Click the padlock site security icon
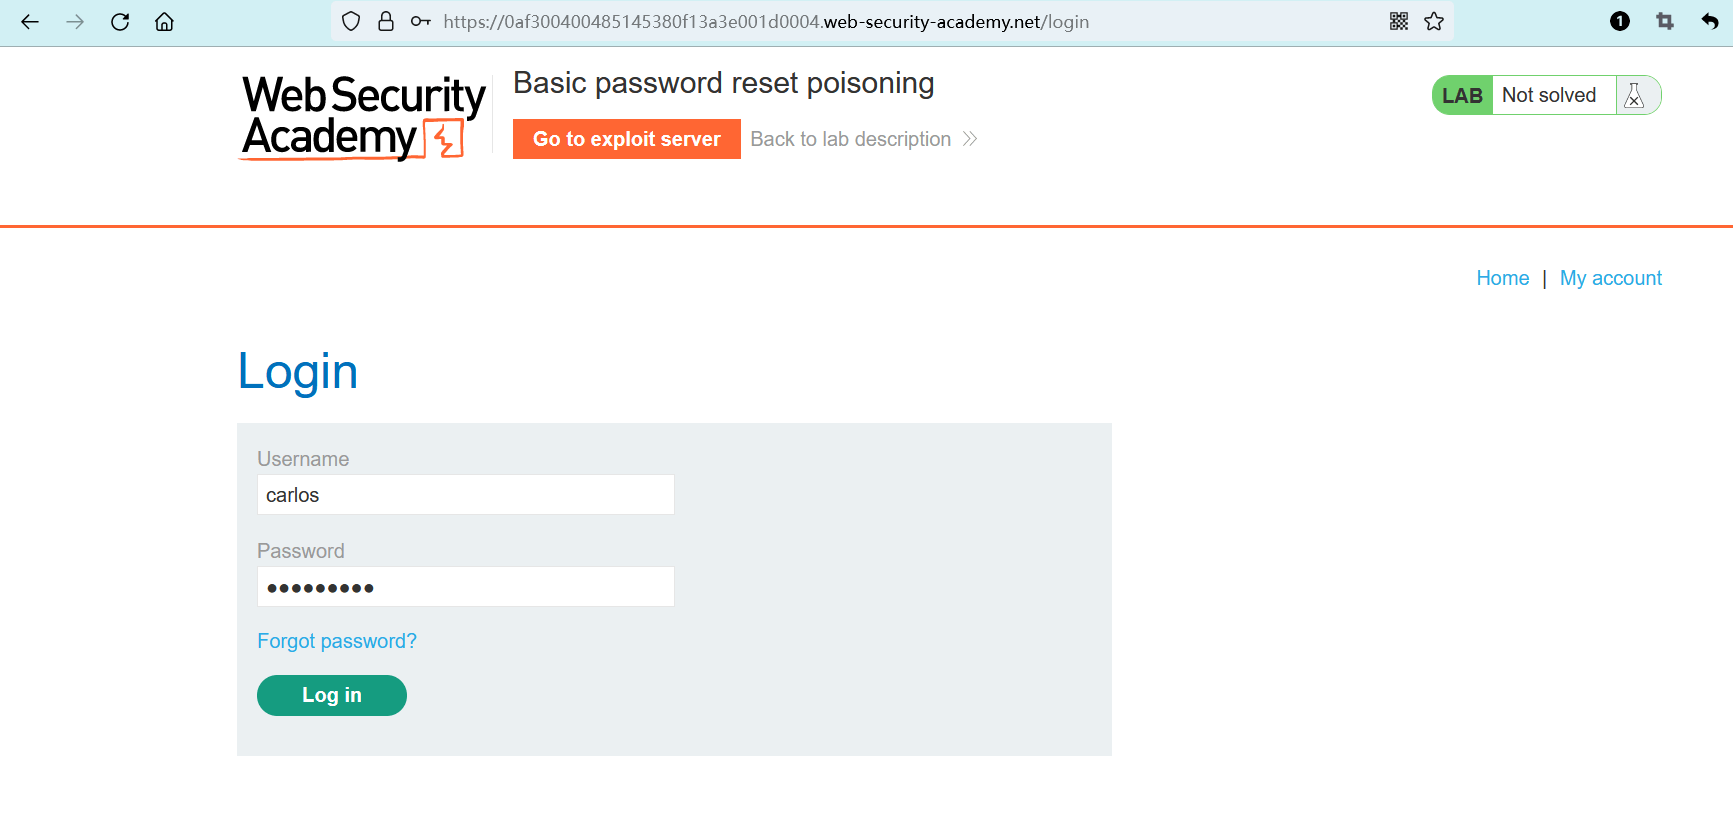The width and height of the screenshot is (1733, 833). point(386,22)
